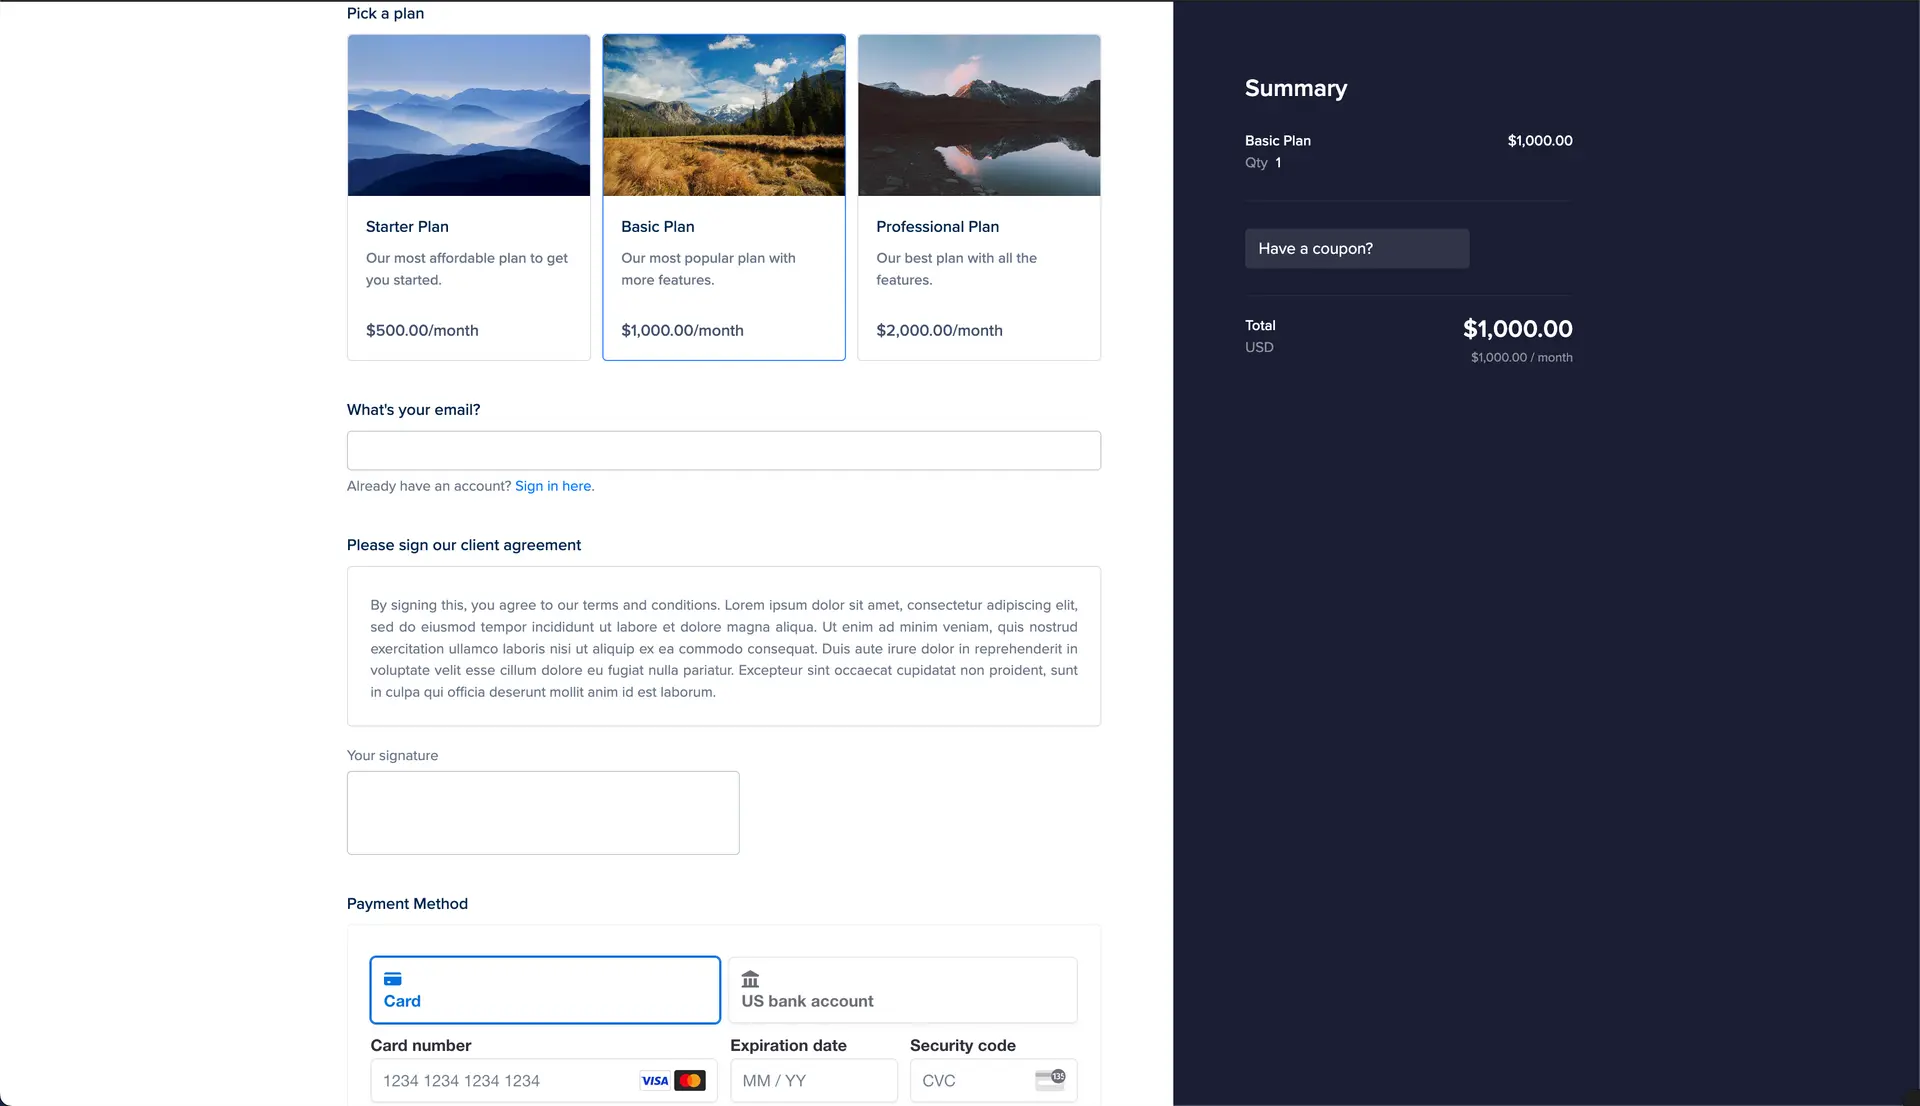This screenshot has width=1920, height=1106.
Task: Click the Basic Plan meadow image
Action: 723,115
